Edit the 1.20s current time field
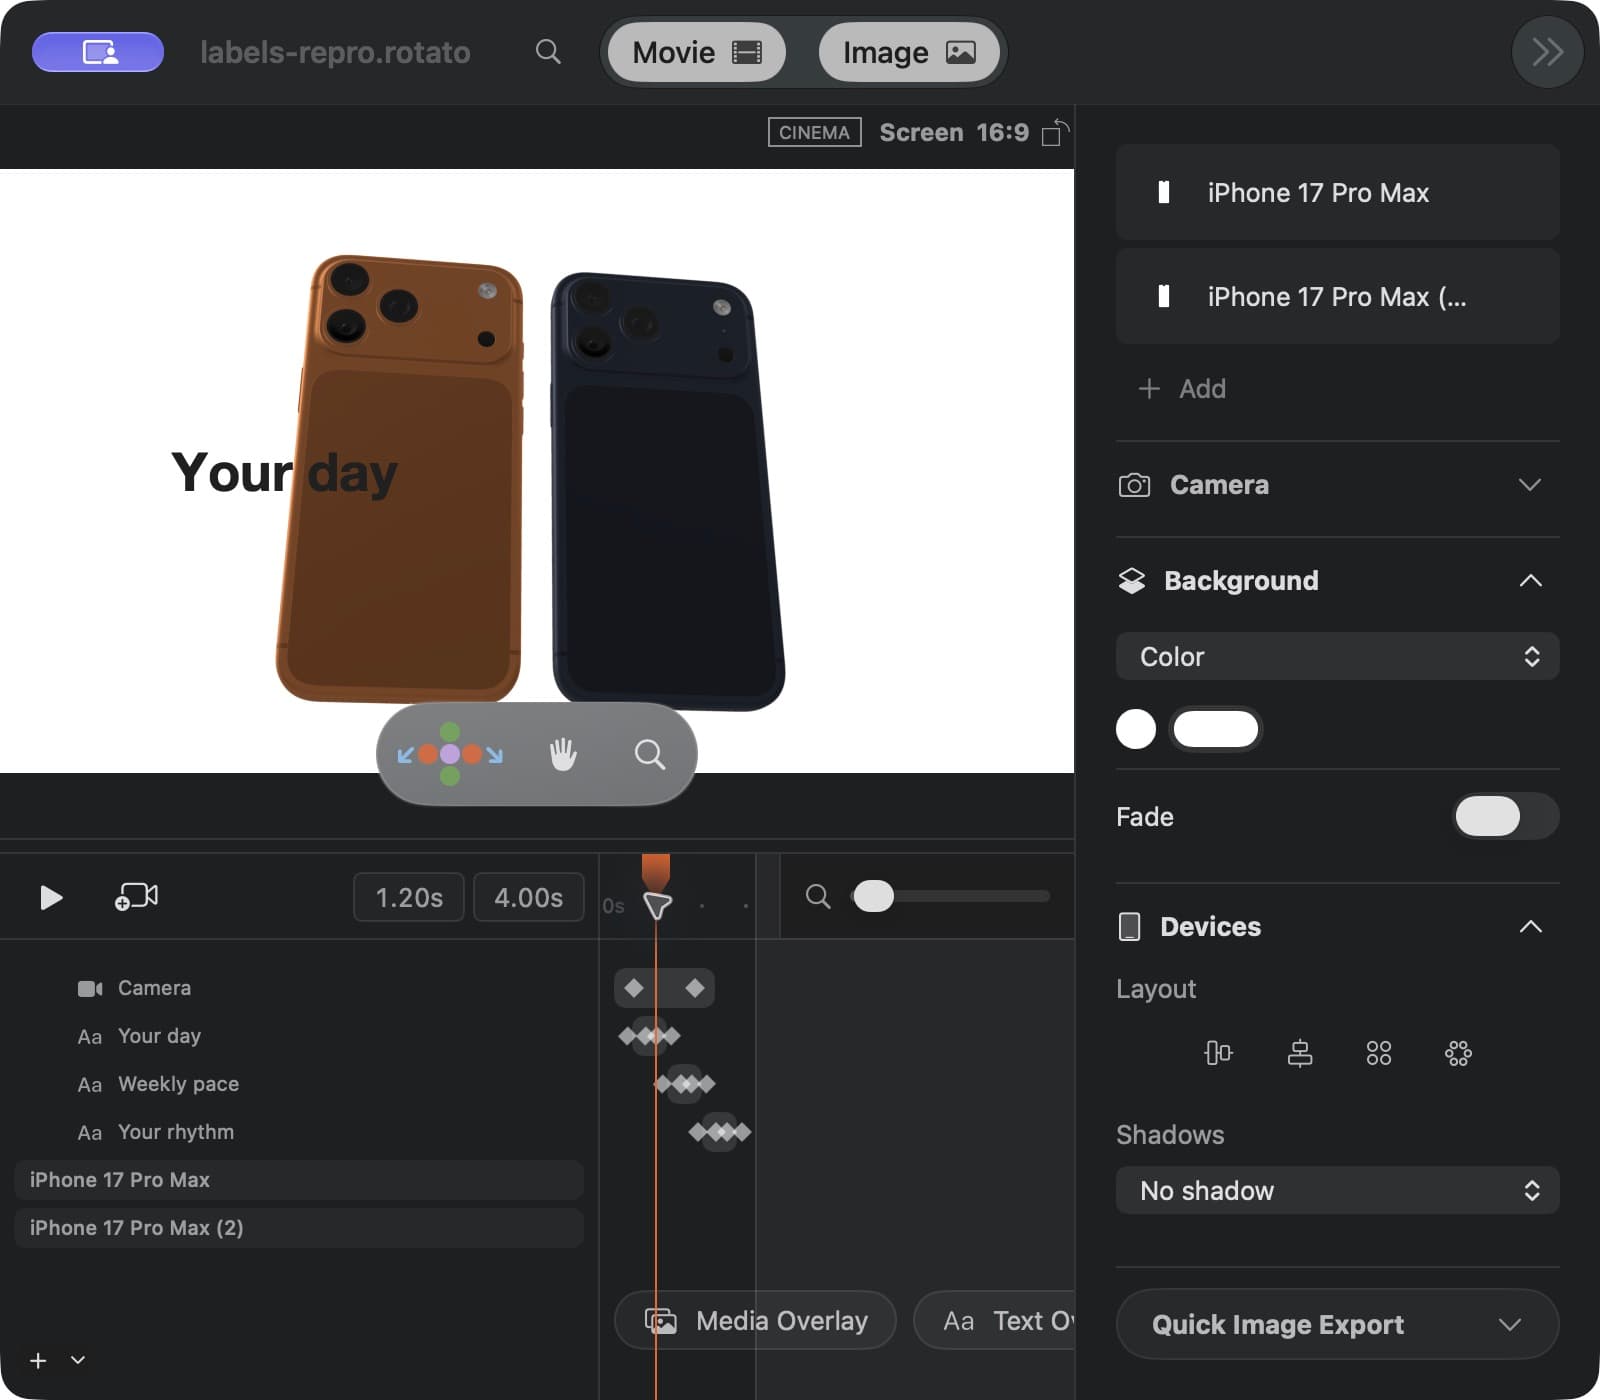 coord(409,897)
